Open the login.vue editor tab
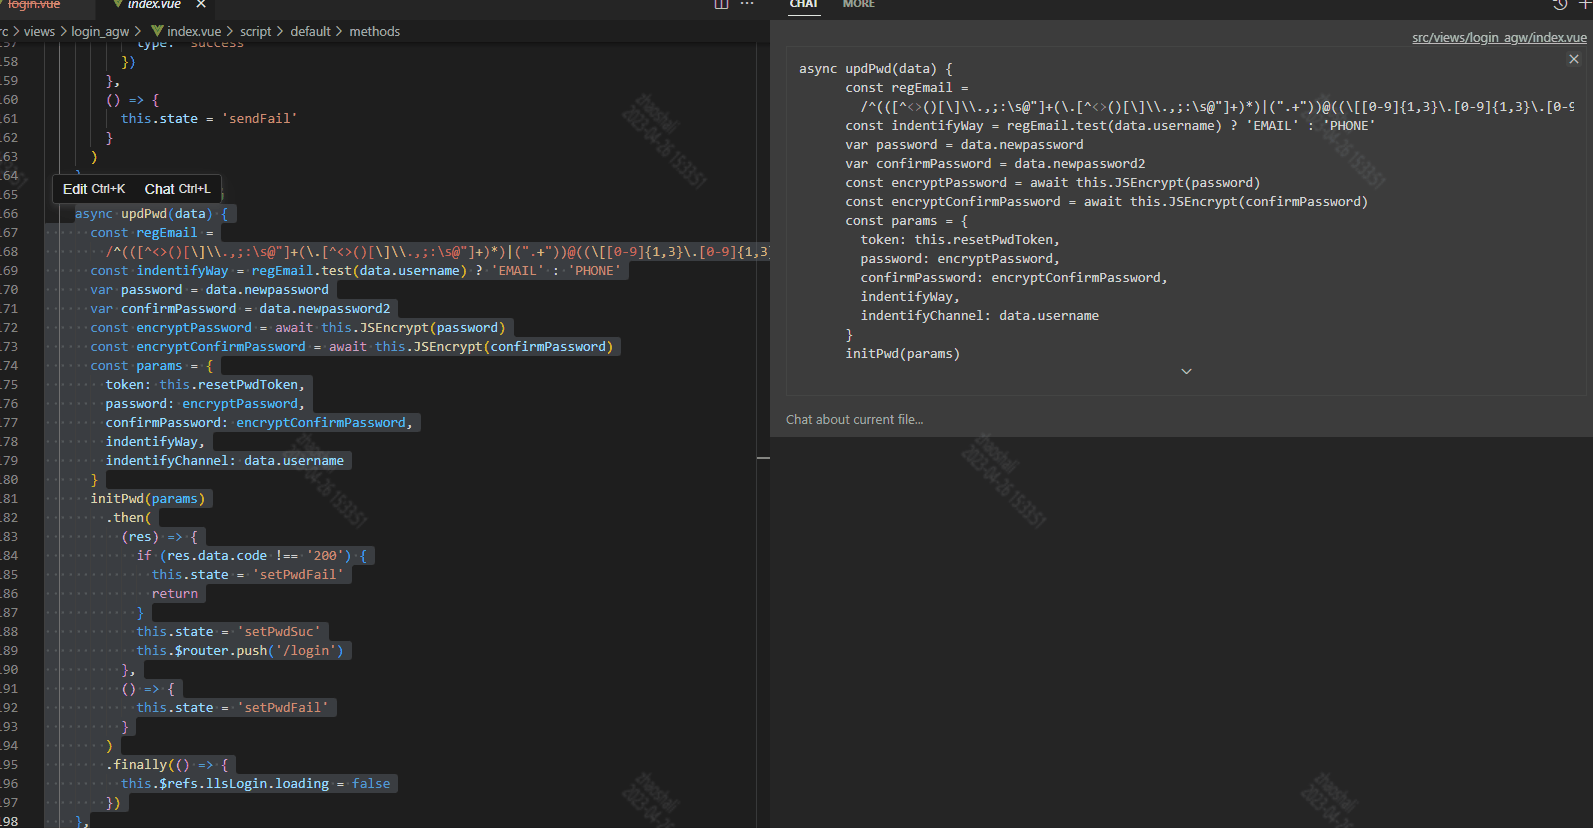 click(35, 5)
